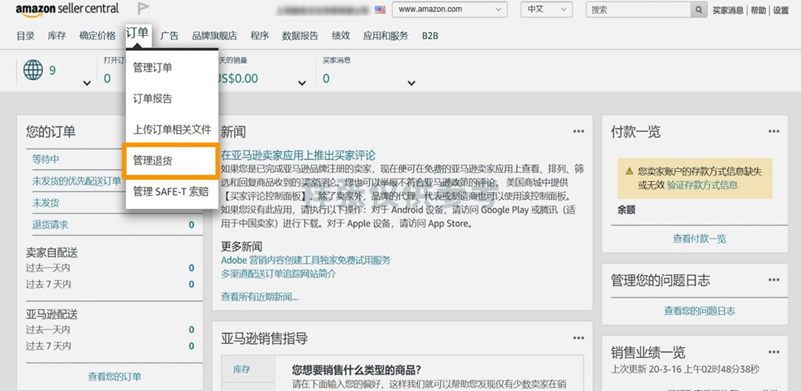Open the 设置 link
Screen dimensions: 801x391
click(781, 10)
